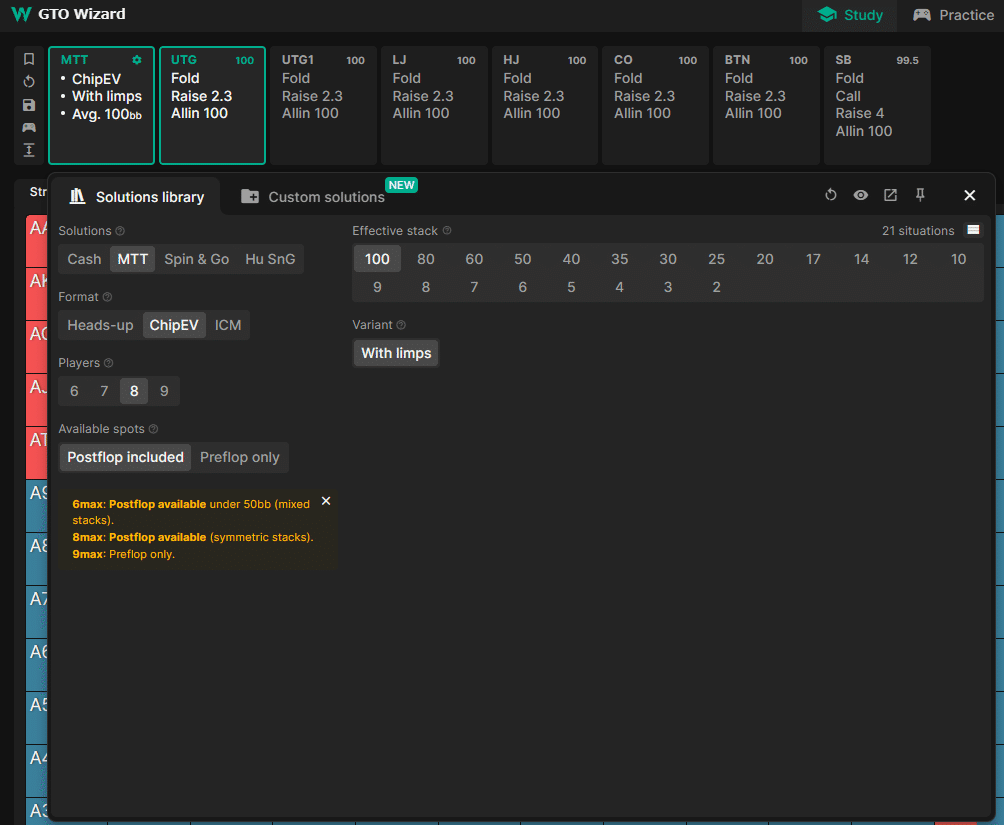The height and width of the screenshot is (825, 1004).
Task: Dismiss the postflop availability notice
Action: 326,501
